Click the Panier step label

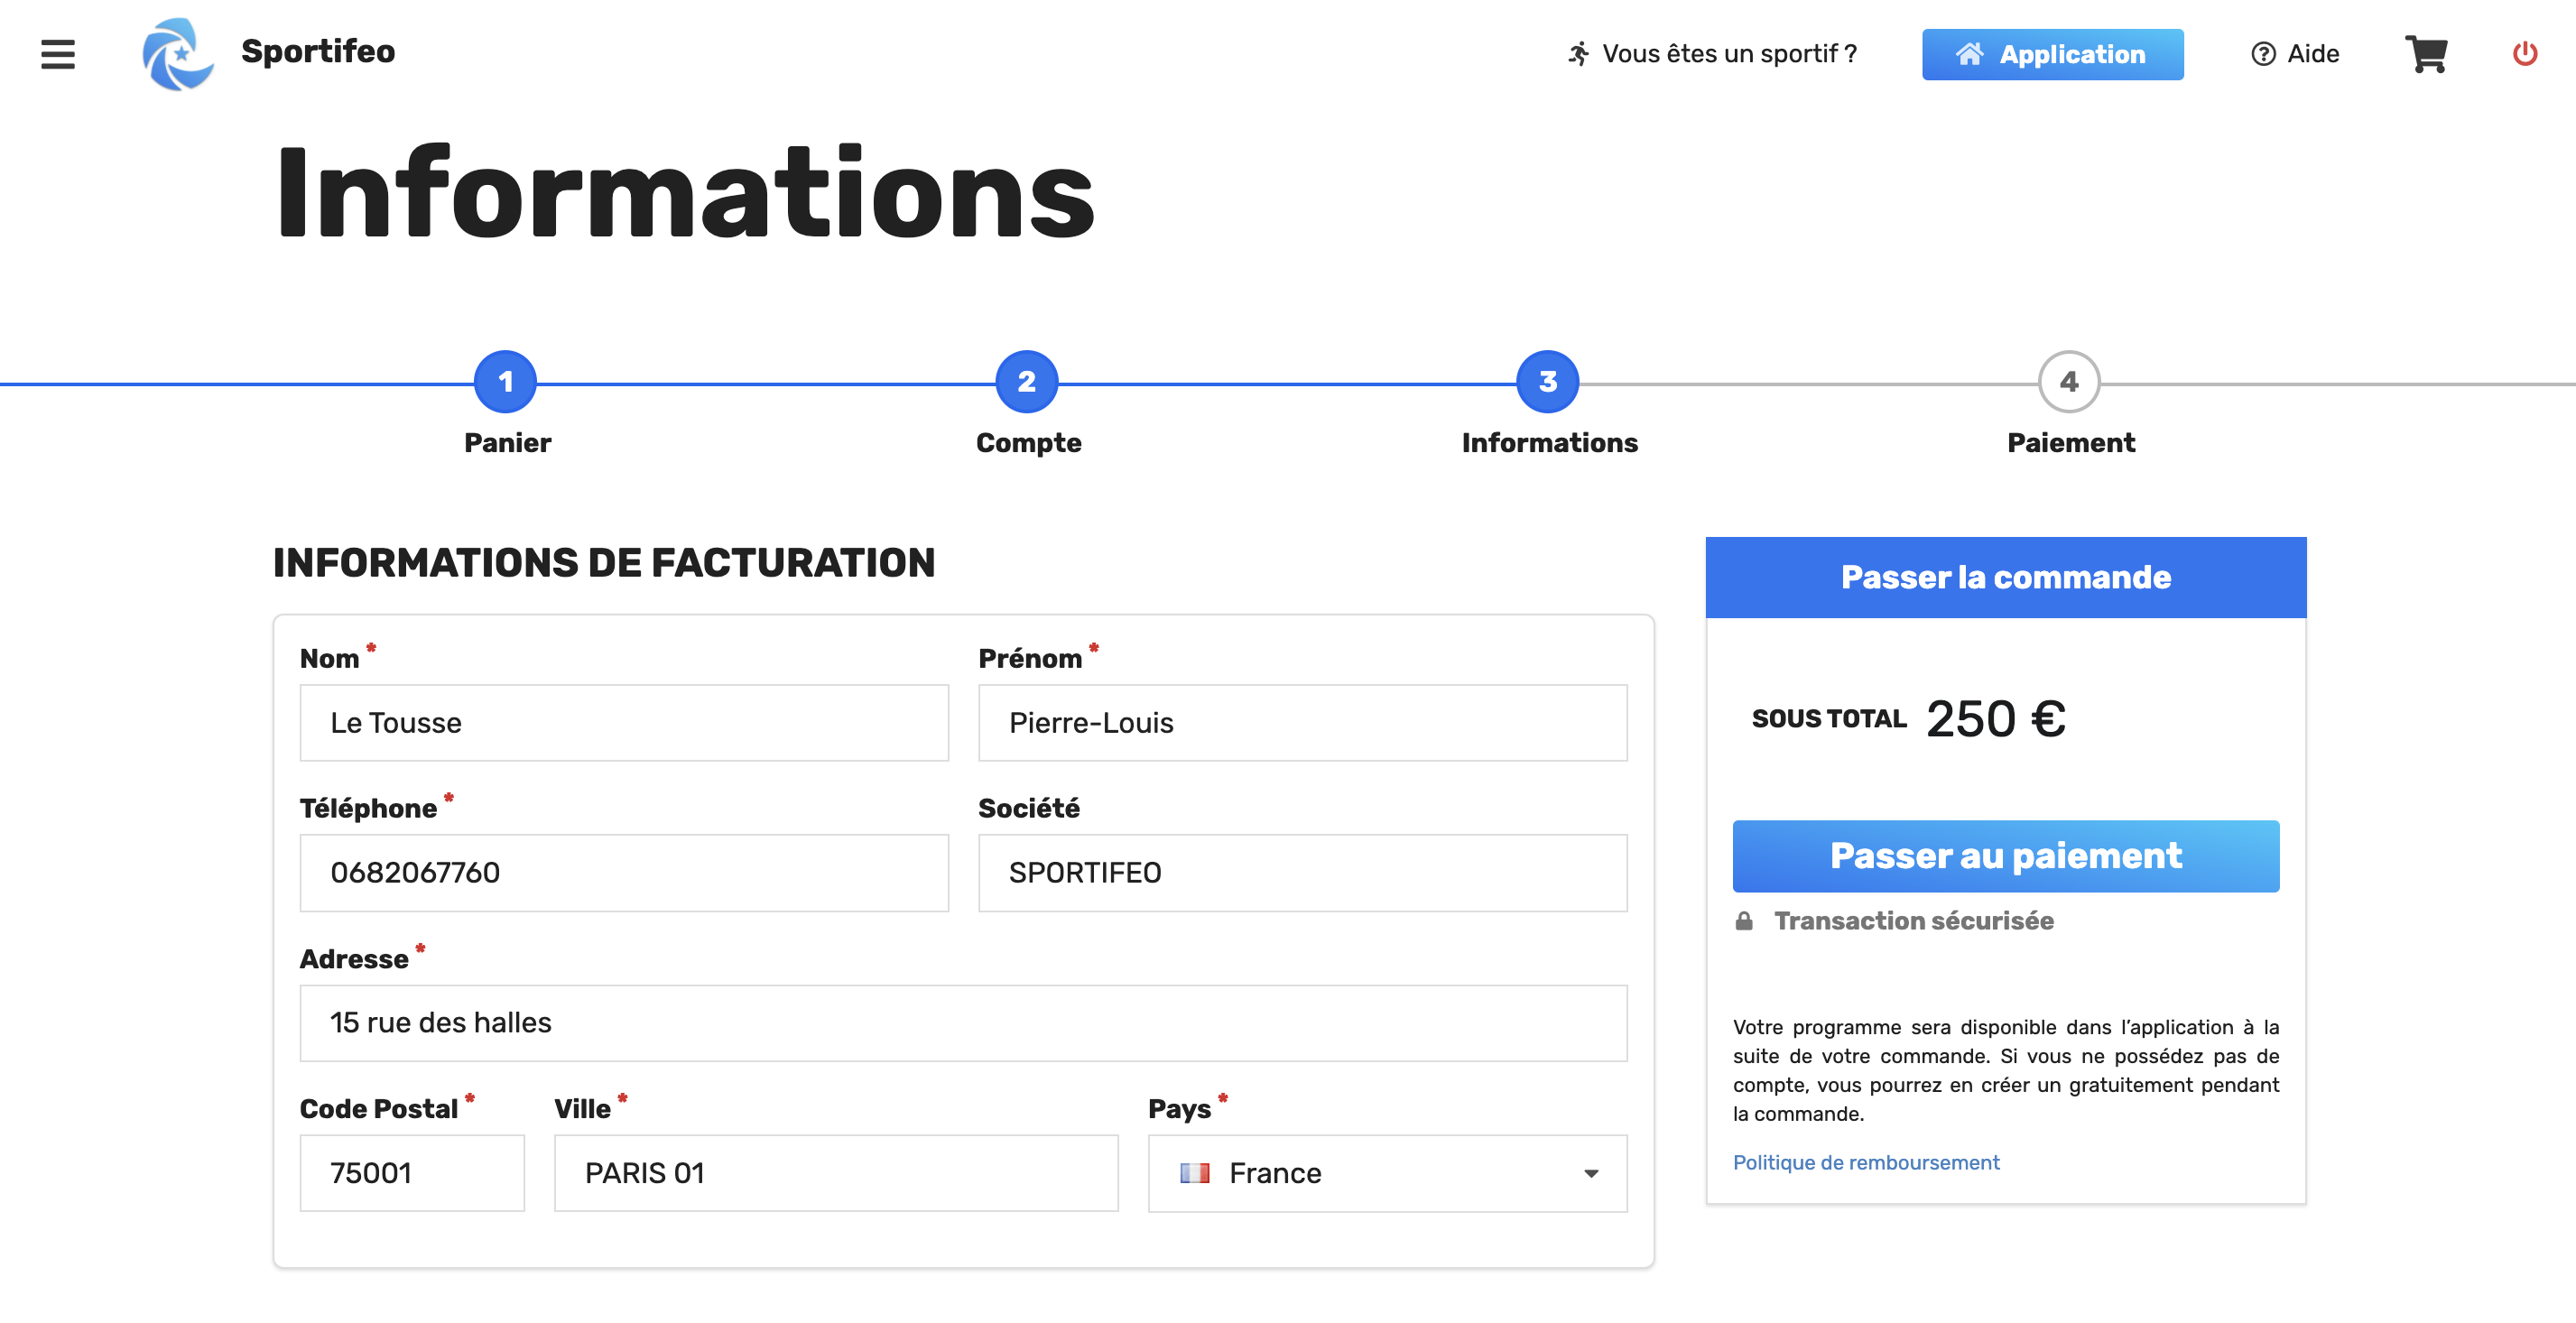(x=507, y=443)
